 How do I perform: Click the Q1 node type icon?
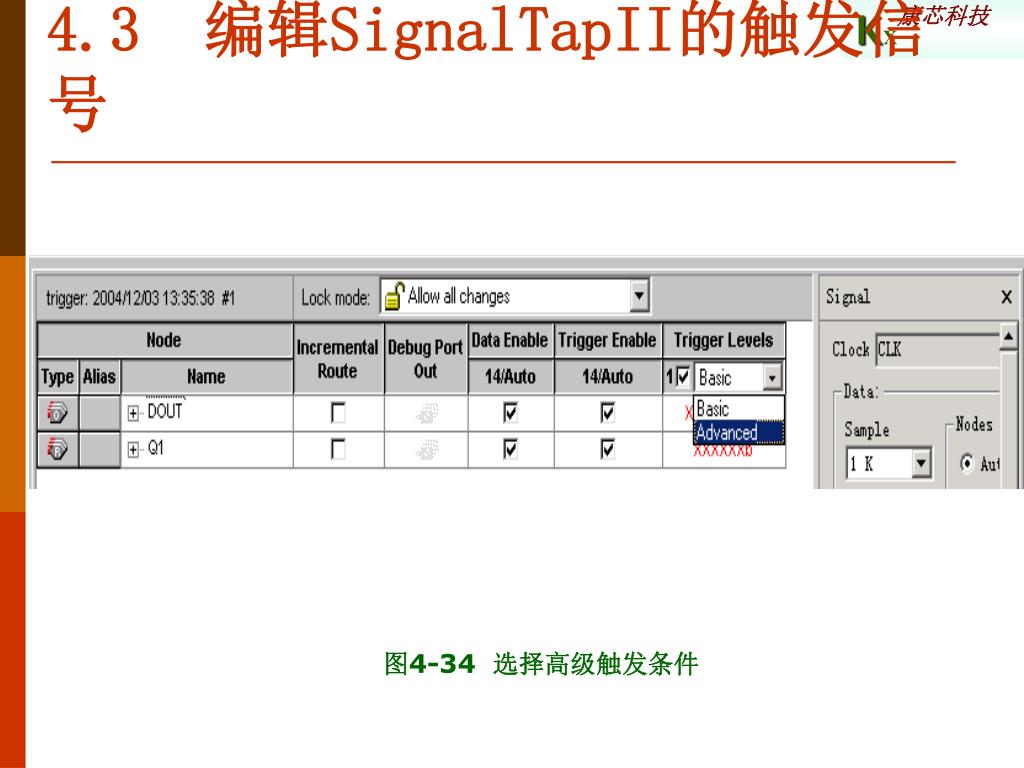57,449
